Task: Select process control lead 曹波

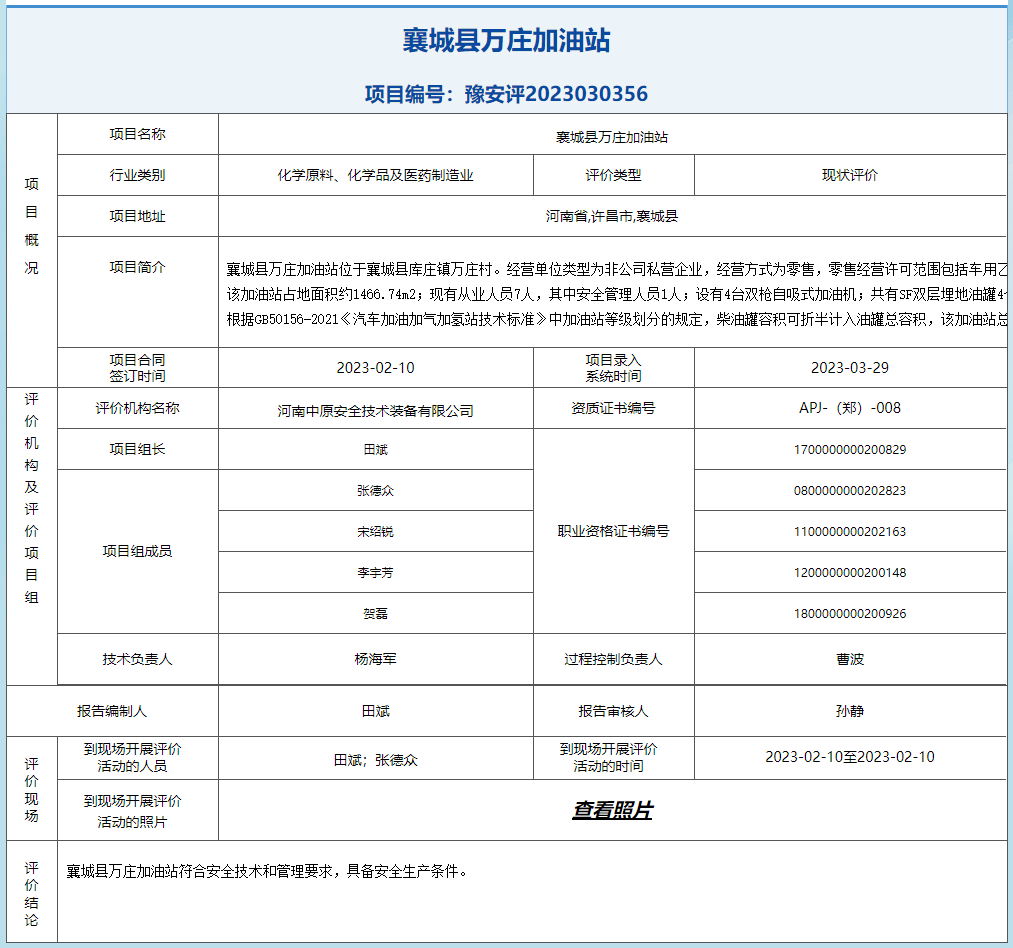Action: coord(850,659)
